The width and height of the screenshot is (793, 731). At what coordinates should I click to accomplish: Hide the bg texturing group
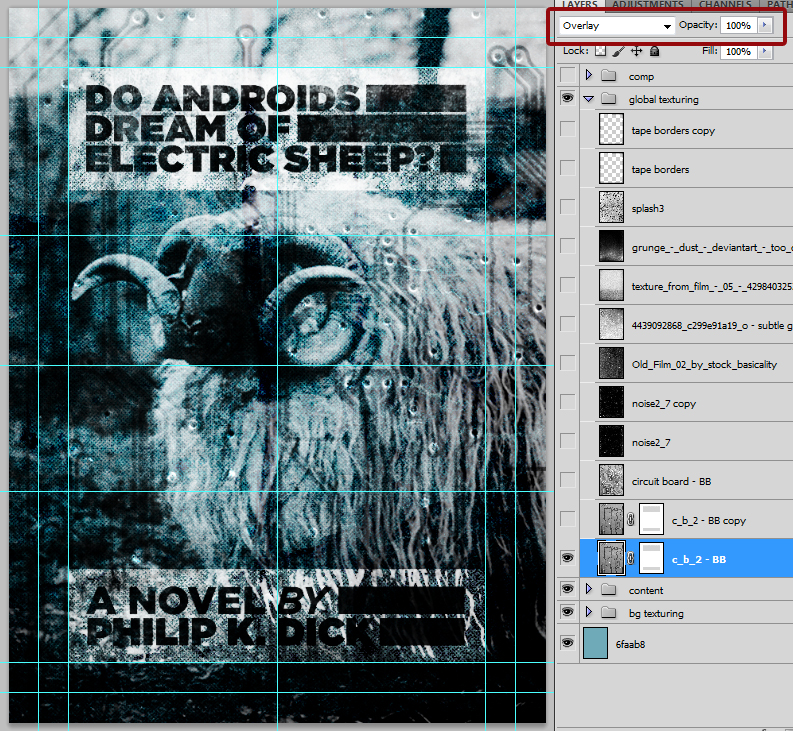point(567,612)
